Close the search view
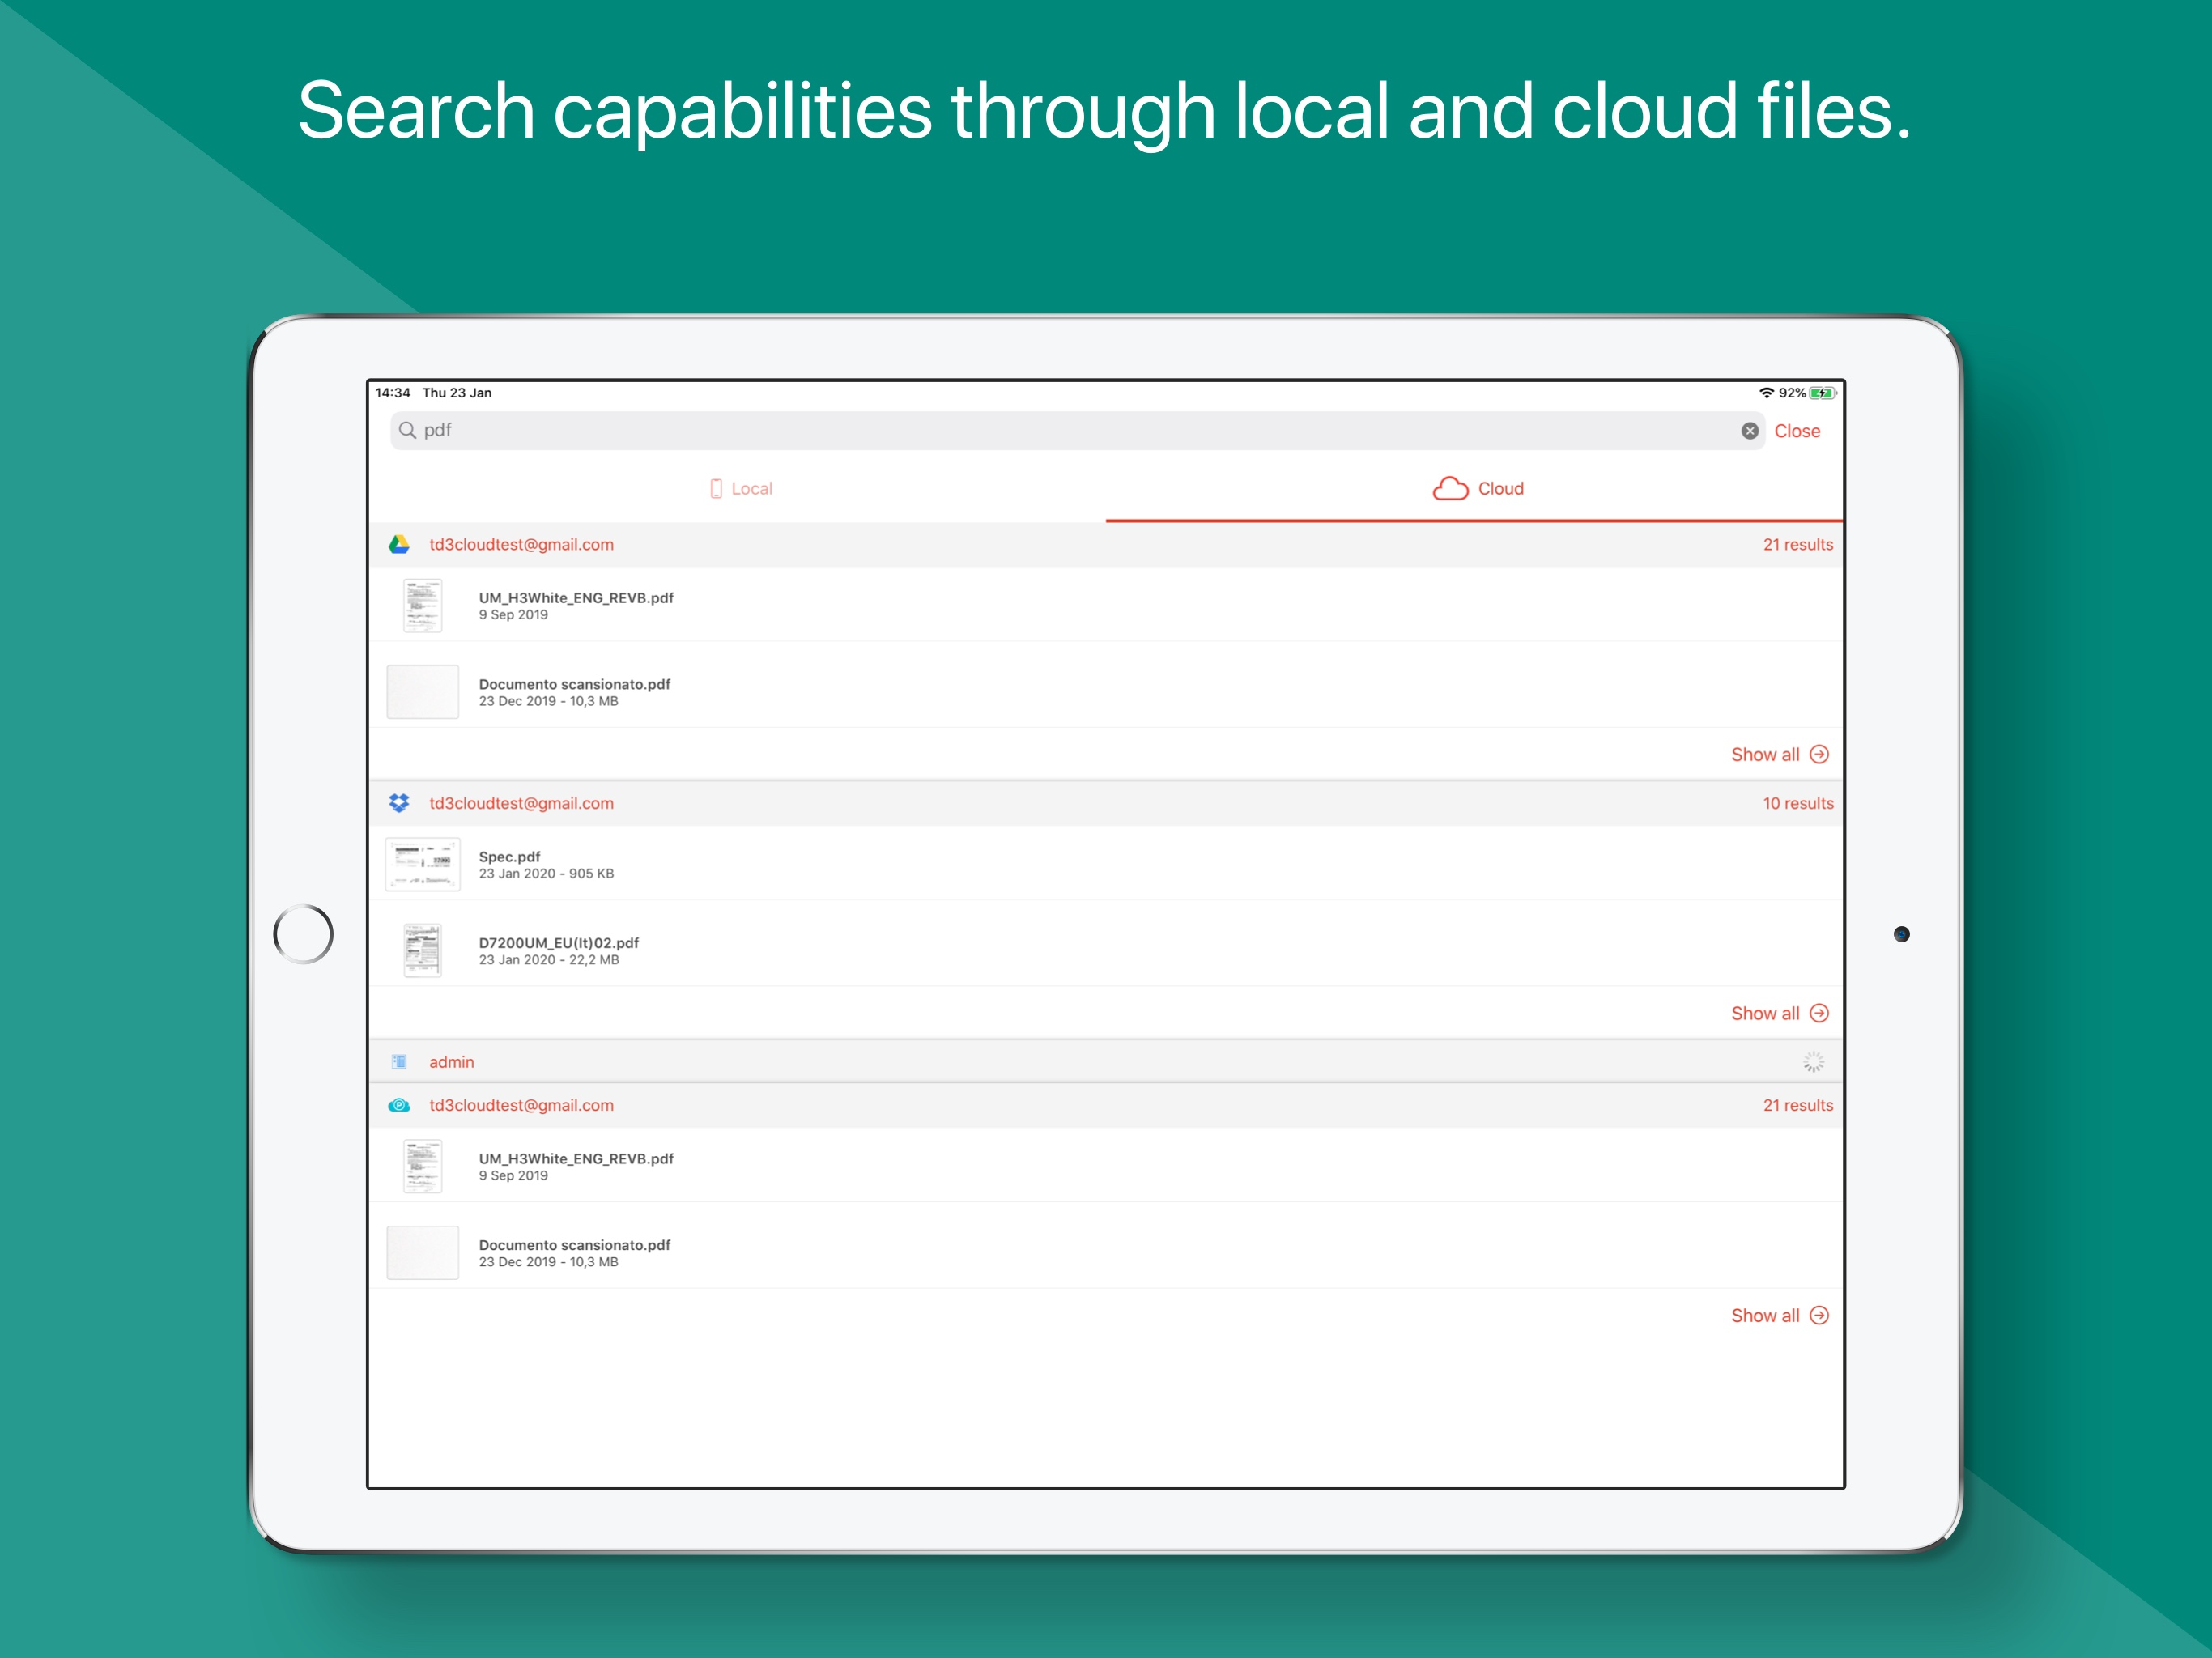The height and width of the screenshot is (1658, 2212). (1796, 431)
